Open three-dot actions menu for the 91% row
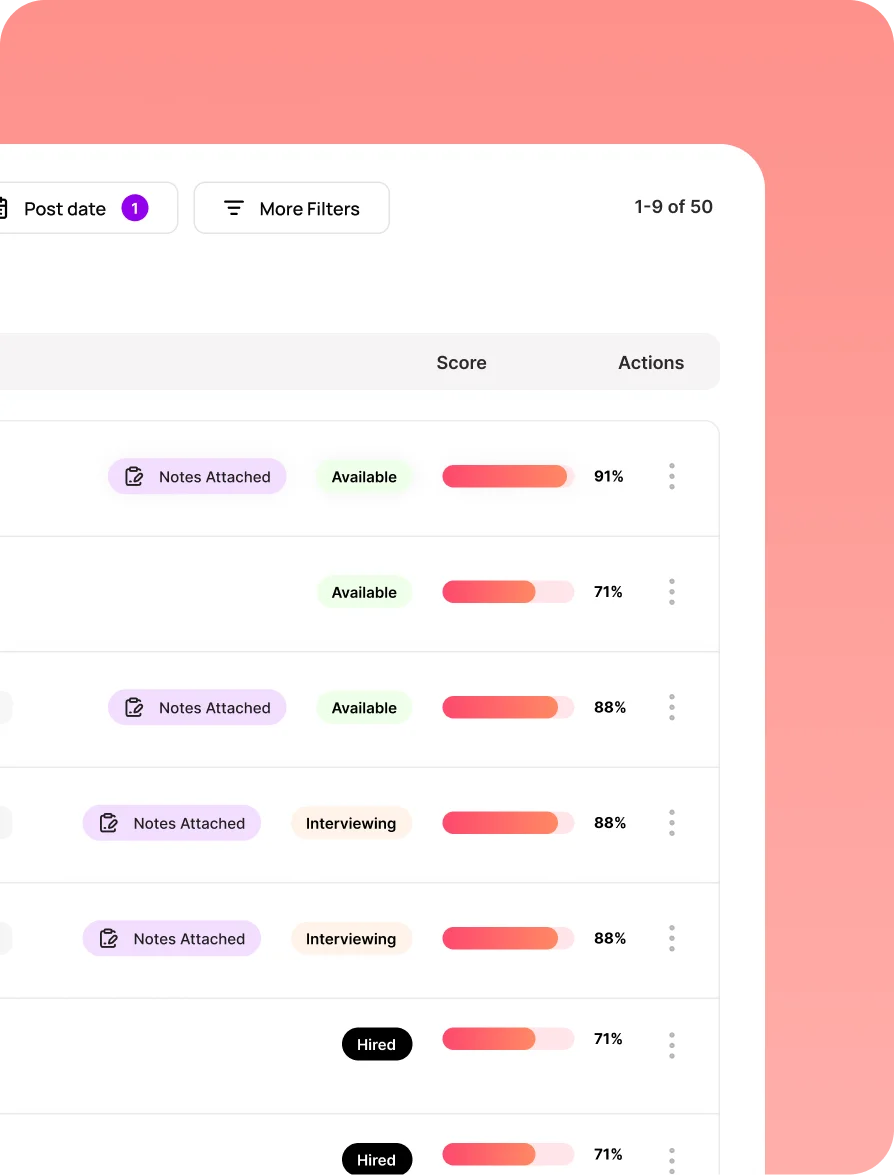 pos(671,476)
